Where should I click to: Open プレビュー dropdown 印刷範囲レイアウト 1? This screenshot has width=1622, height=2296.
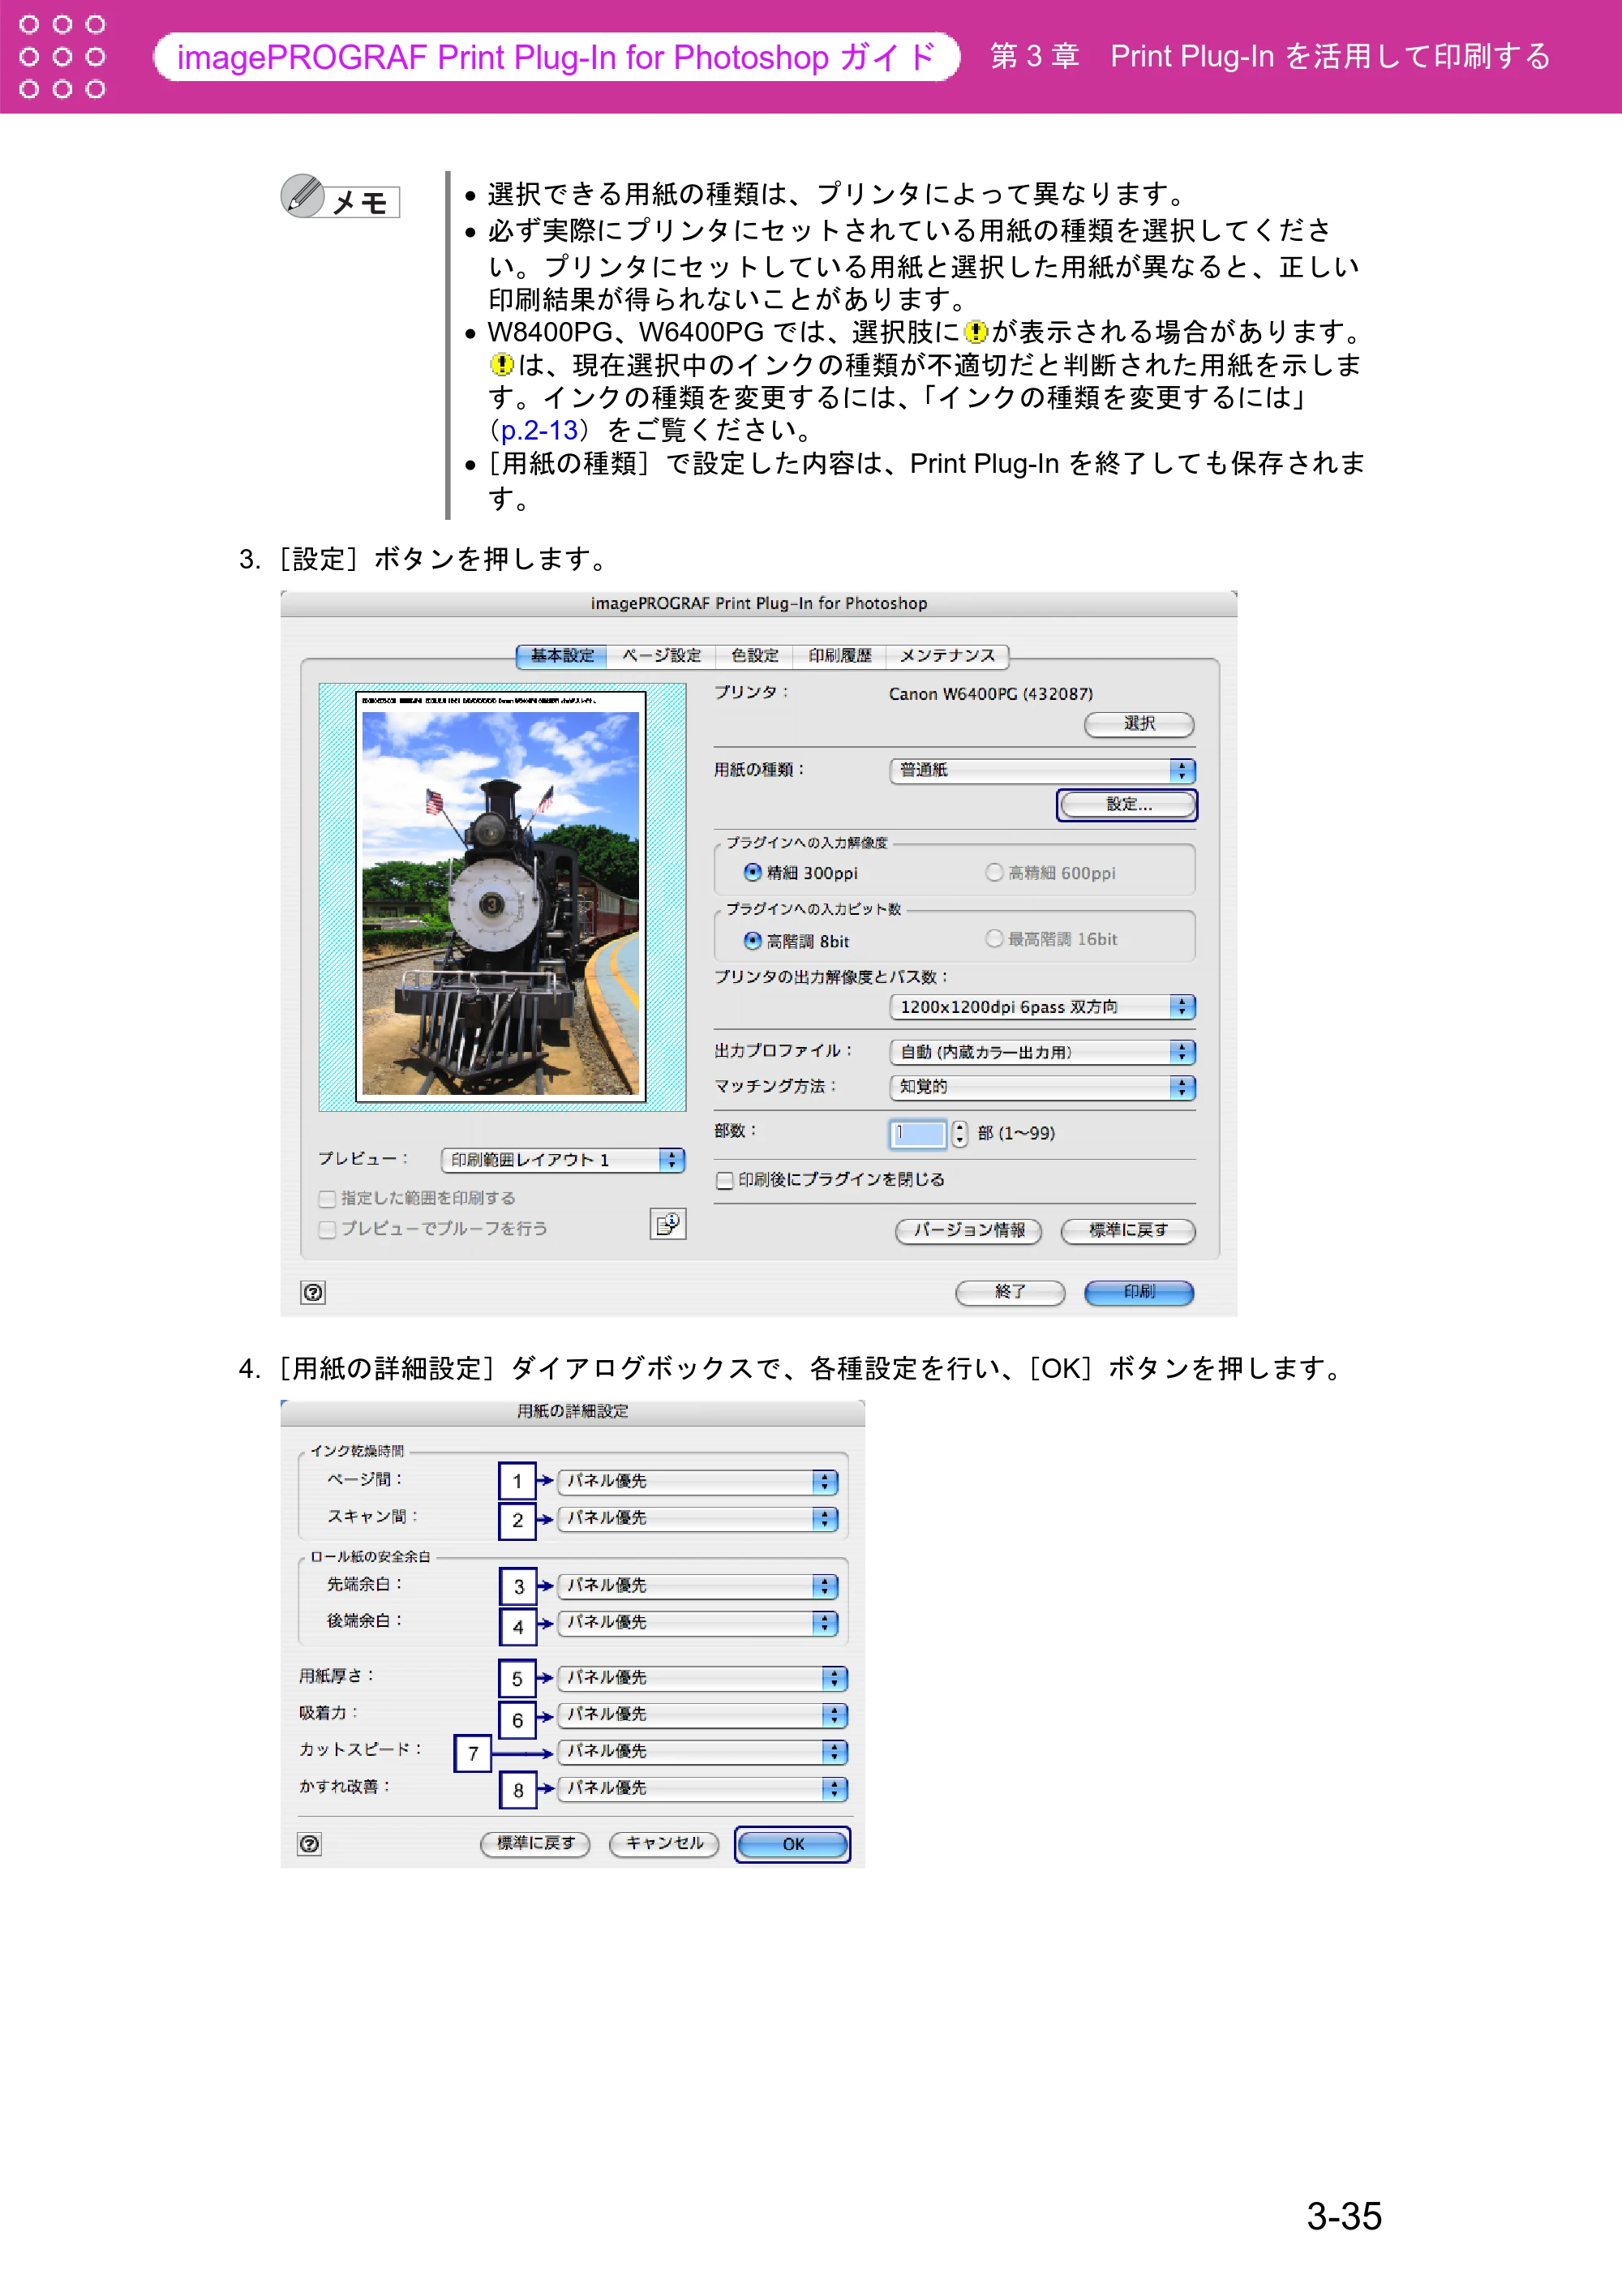point(563,1160)
